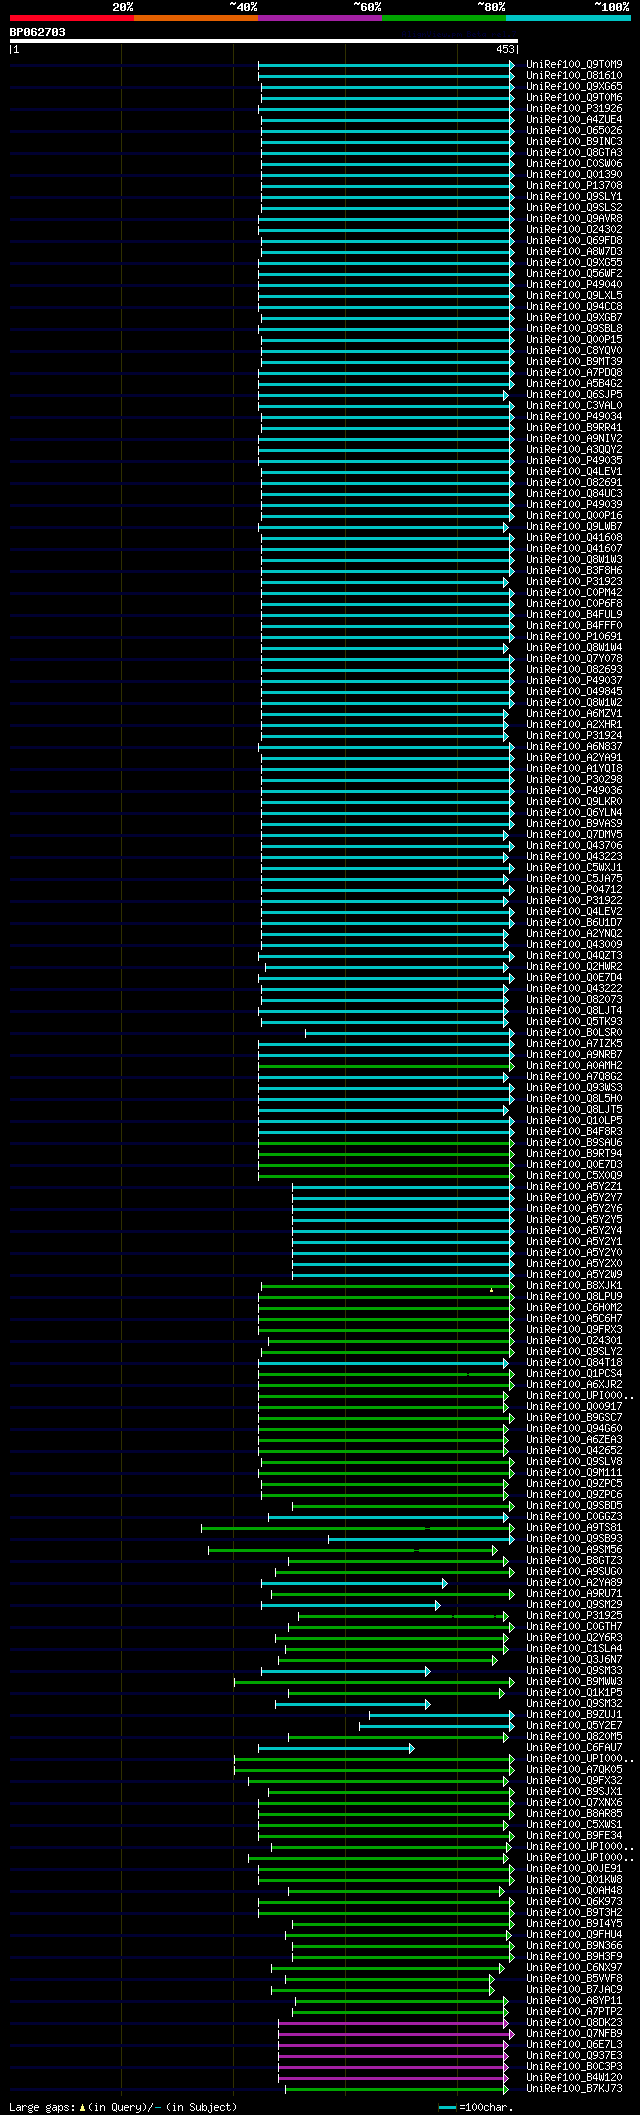Select label UniRef100_B4F8R3
The image size is (640, 2115).
coord(574,1131)
